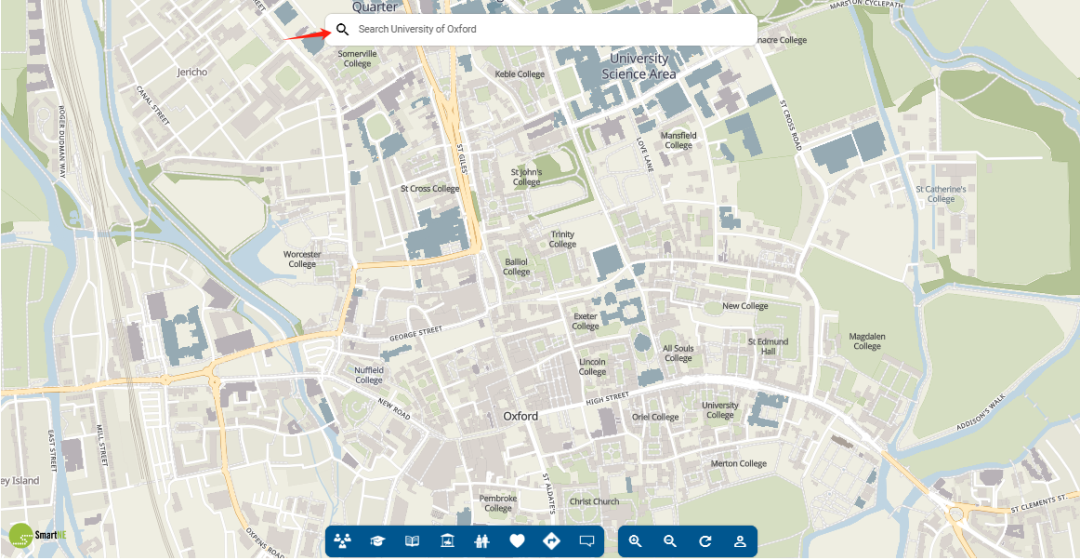Click the New College label
Screen dimensions: 1080x560
pyautogui.click(x=745, y=306)
